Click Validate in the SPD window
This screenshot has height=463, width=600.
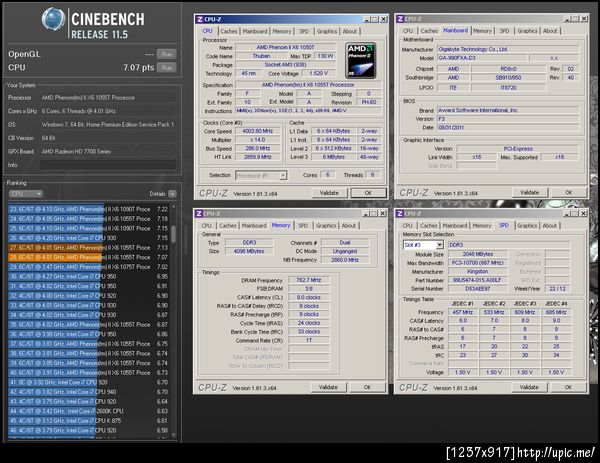tap(529, 388)
